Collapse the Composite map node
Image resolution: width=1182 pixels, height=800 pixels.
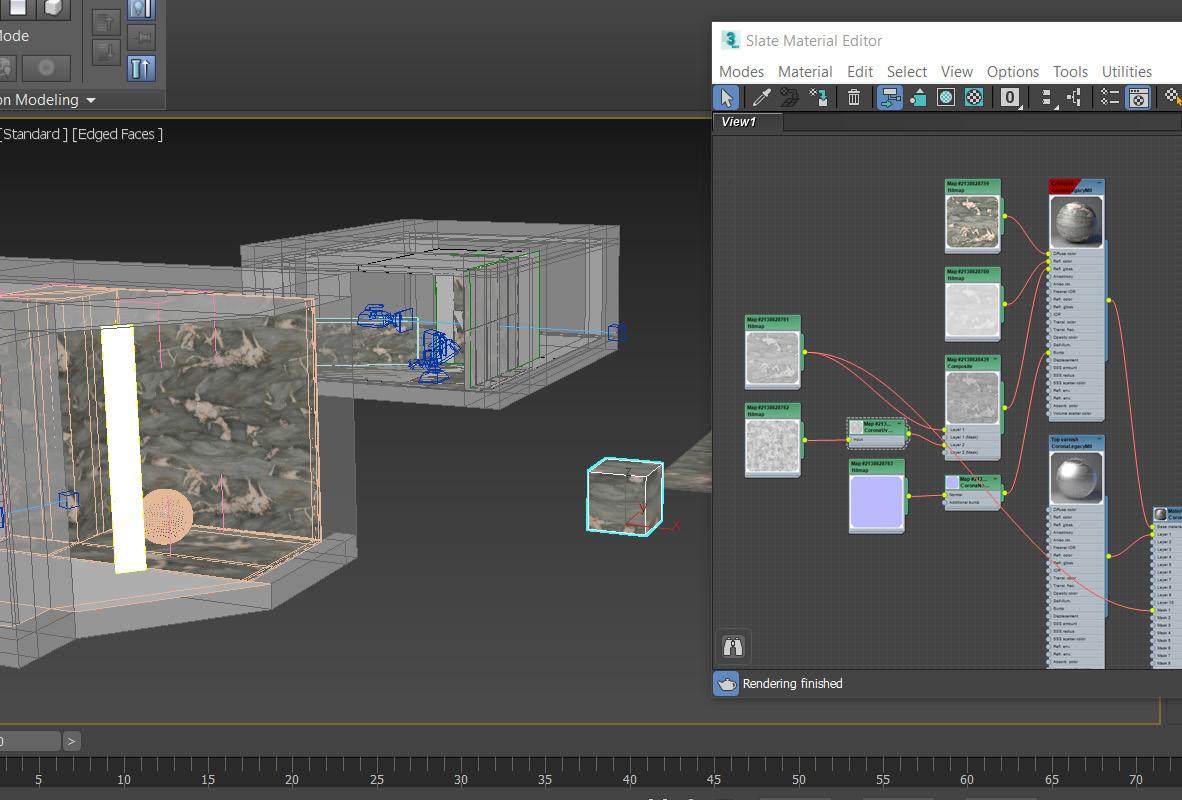pyautogui.click(x=996, y=360)
